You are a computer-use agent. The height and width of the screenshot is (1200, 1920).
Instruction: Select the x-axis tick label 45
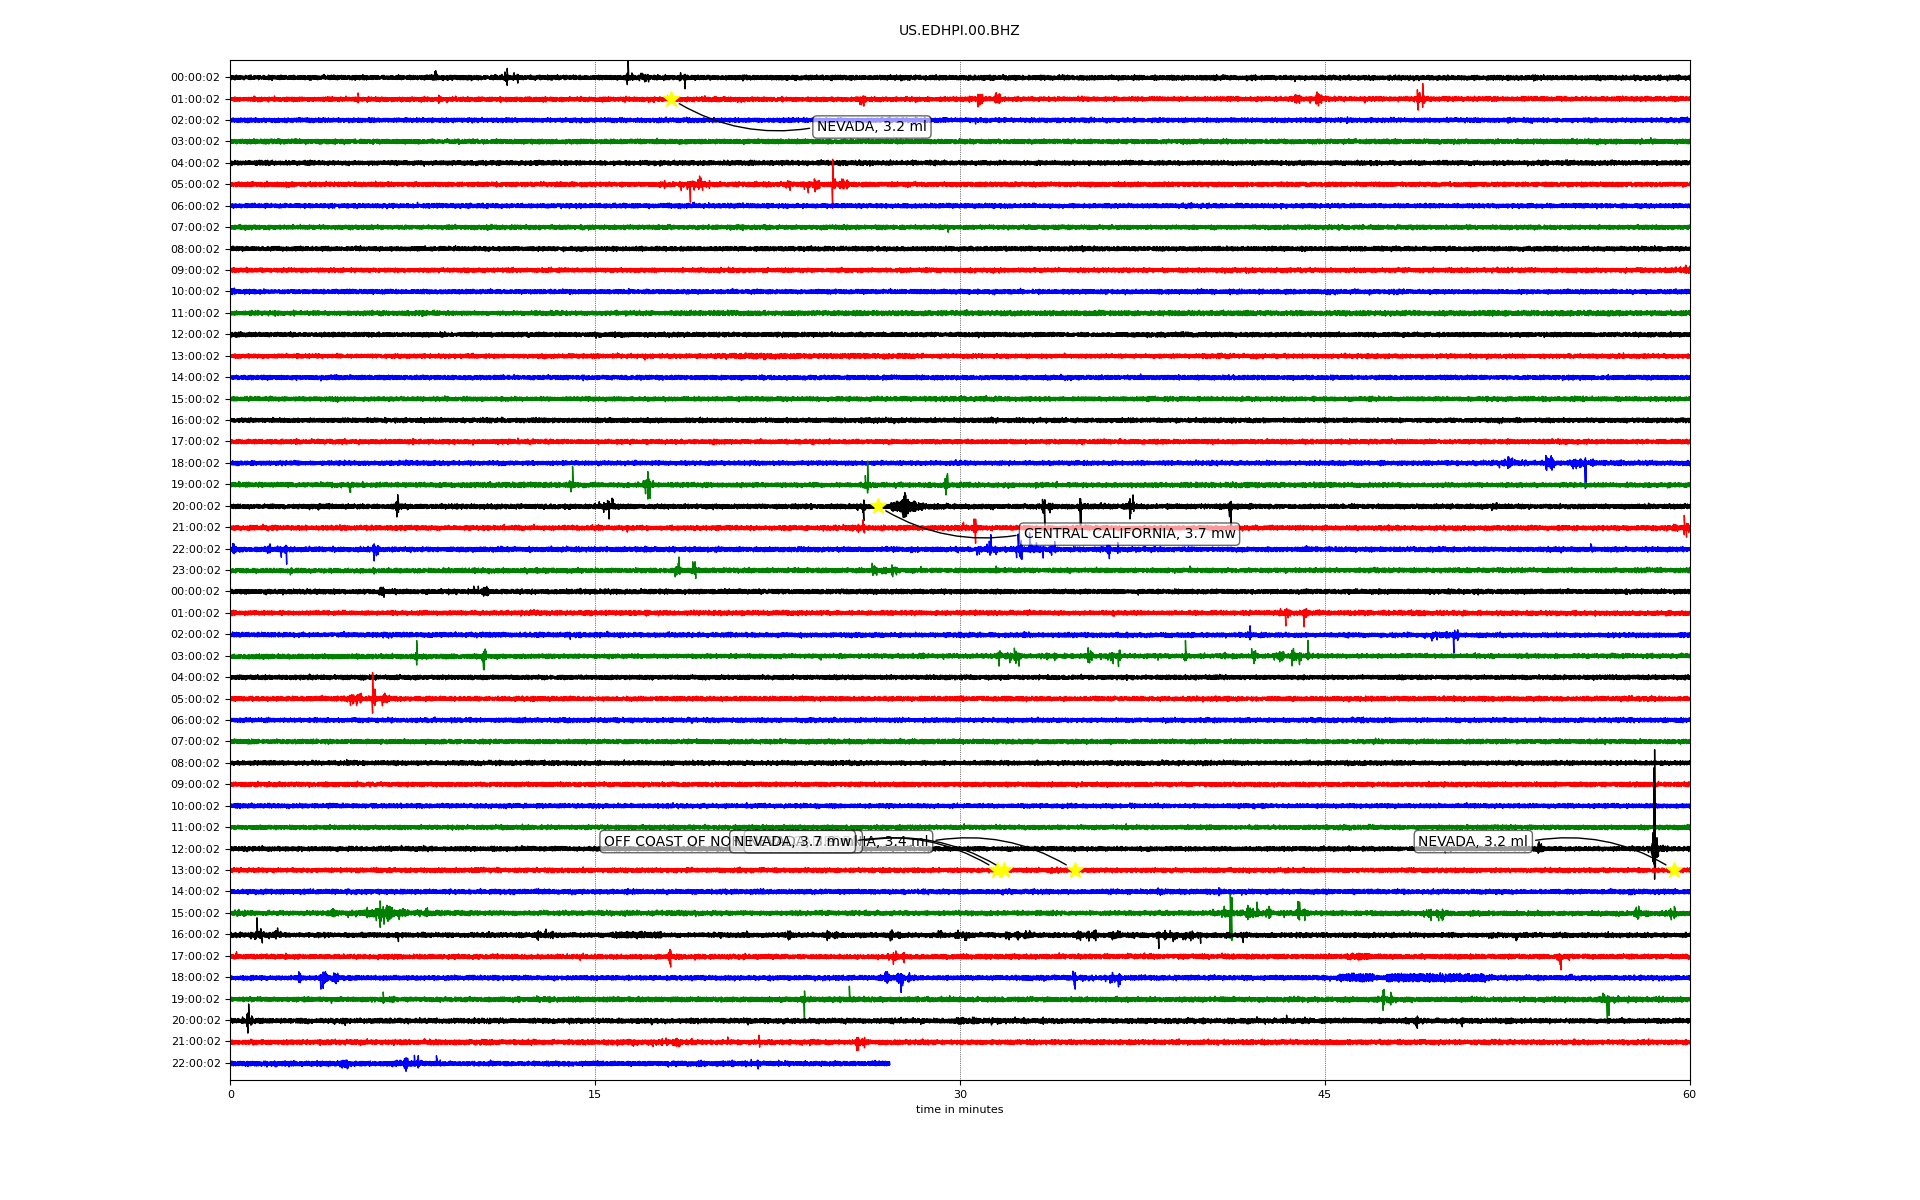[1325, 1094]
